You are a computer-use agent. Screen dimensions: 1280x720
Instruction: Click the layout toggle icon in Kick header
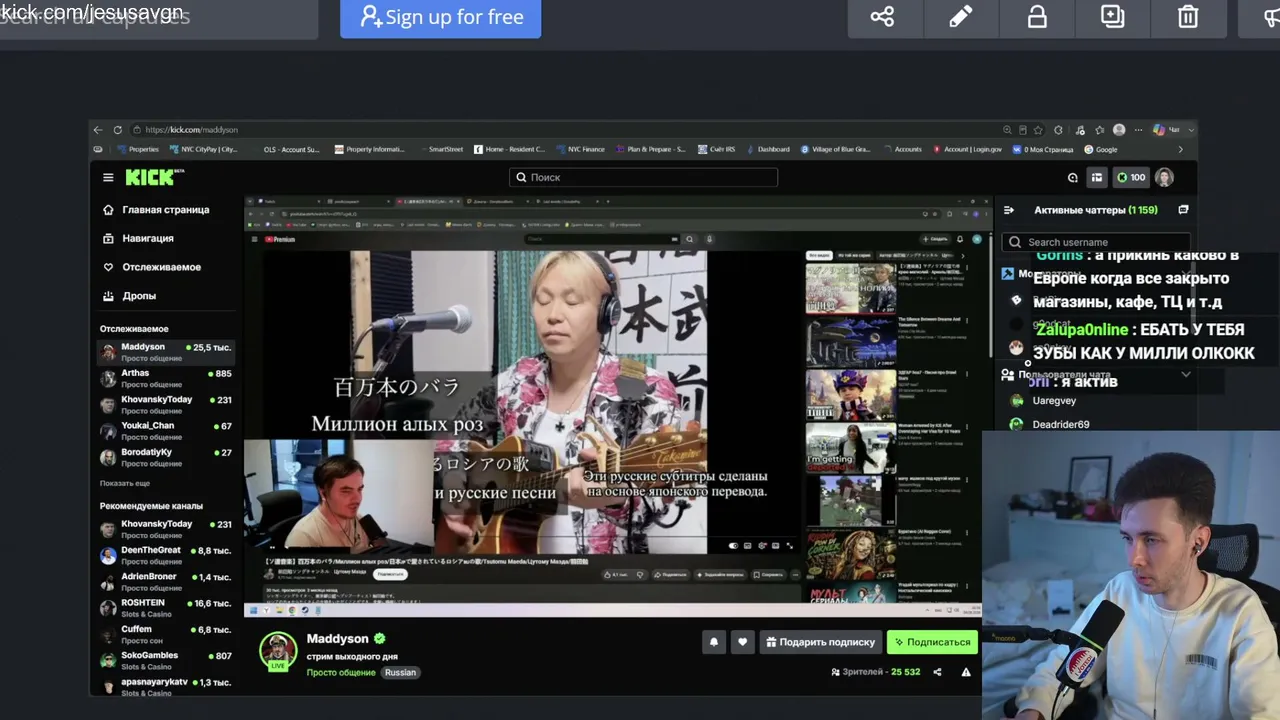click(1097, 177)
